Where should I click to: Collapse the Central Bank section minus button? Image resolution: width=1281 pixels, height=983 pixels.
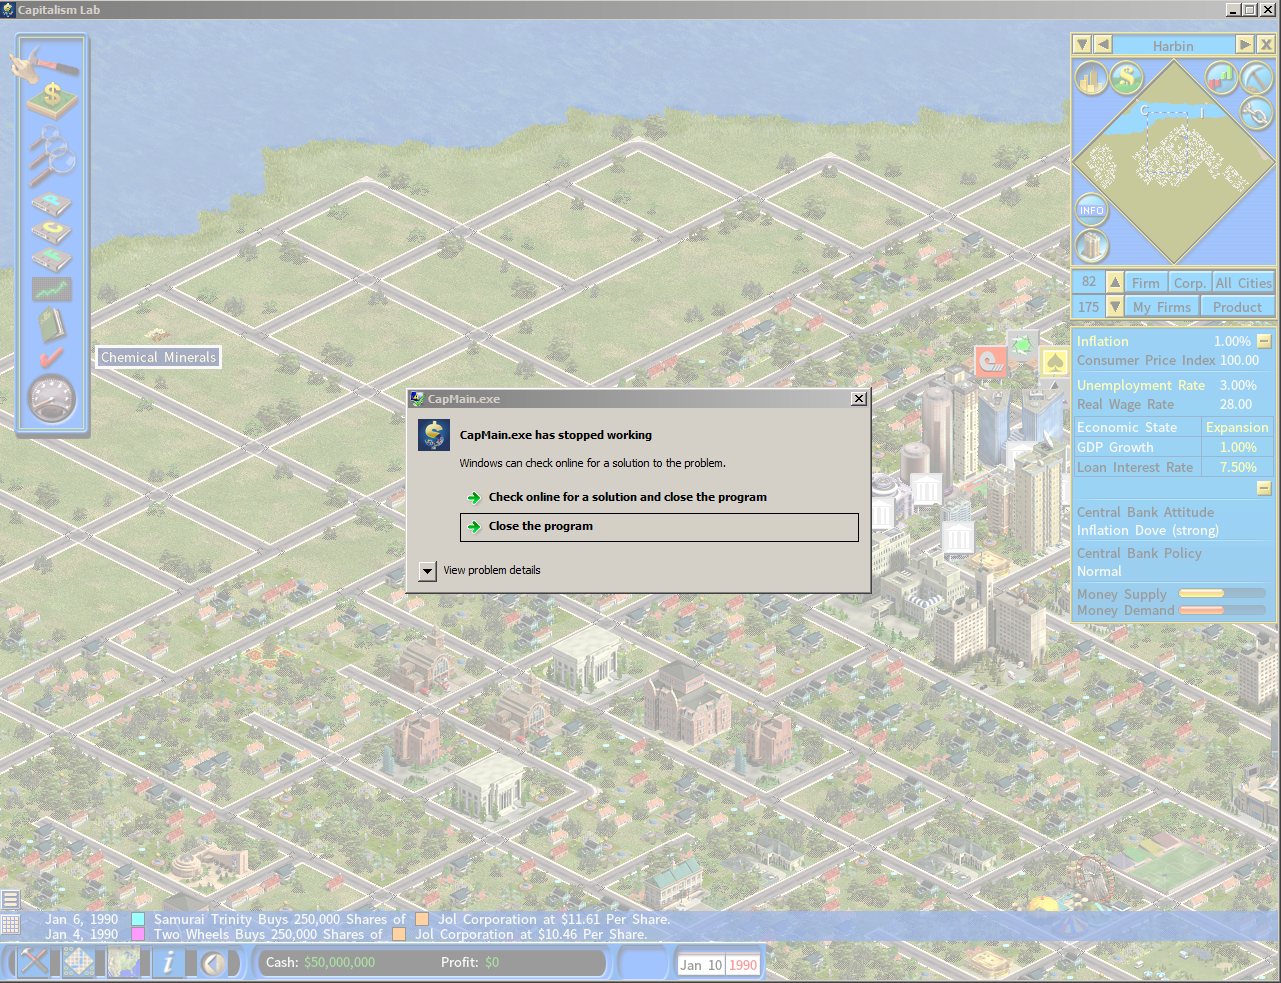coord(1264,488)
